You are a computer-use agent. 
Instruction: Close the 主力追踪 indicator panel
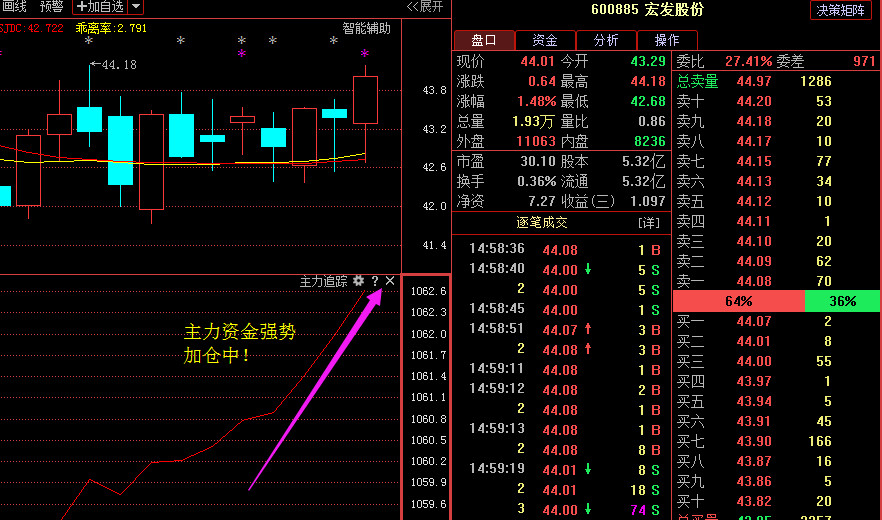(x=390, y=282)
